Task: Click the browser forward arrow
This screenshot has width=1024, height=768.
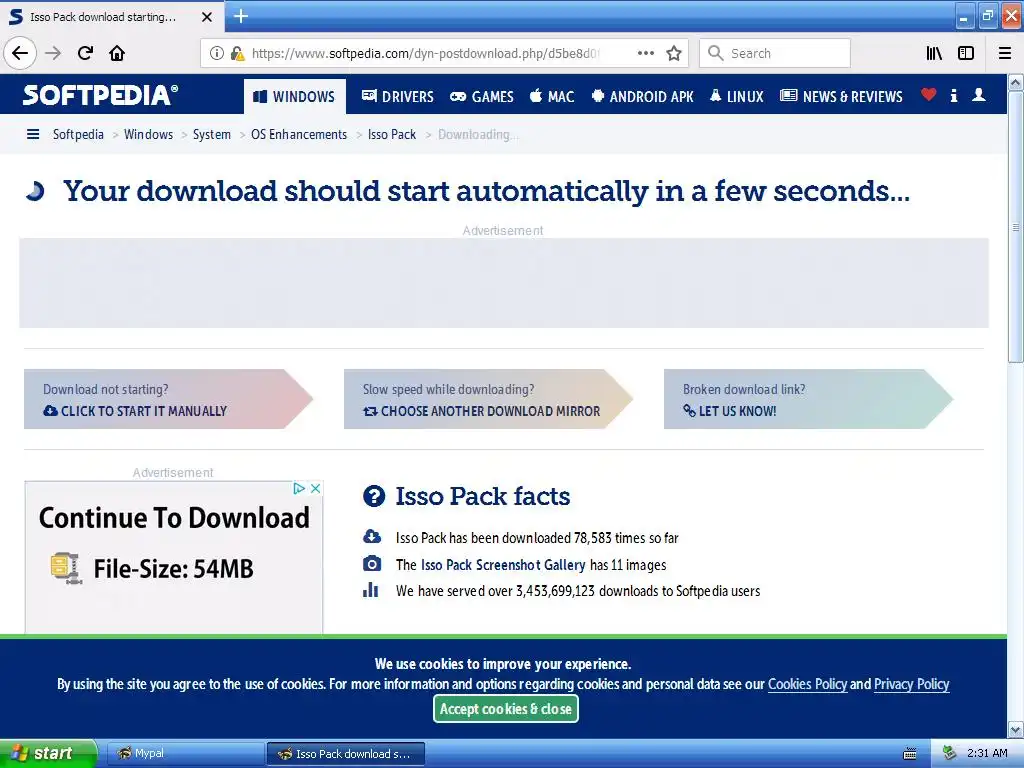Action: click(x=53, y=53)
